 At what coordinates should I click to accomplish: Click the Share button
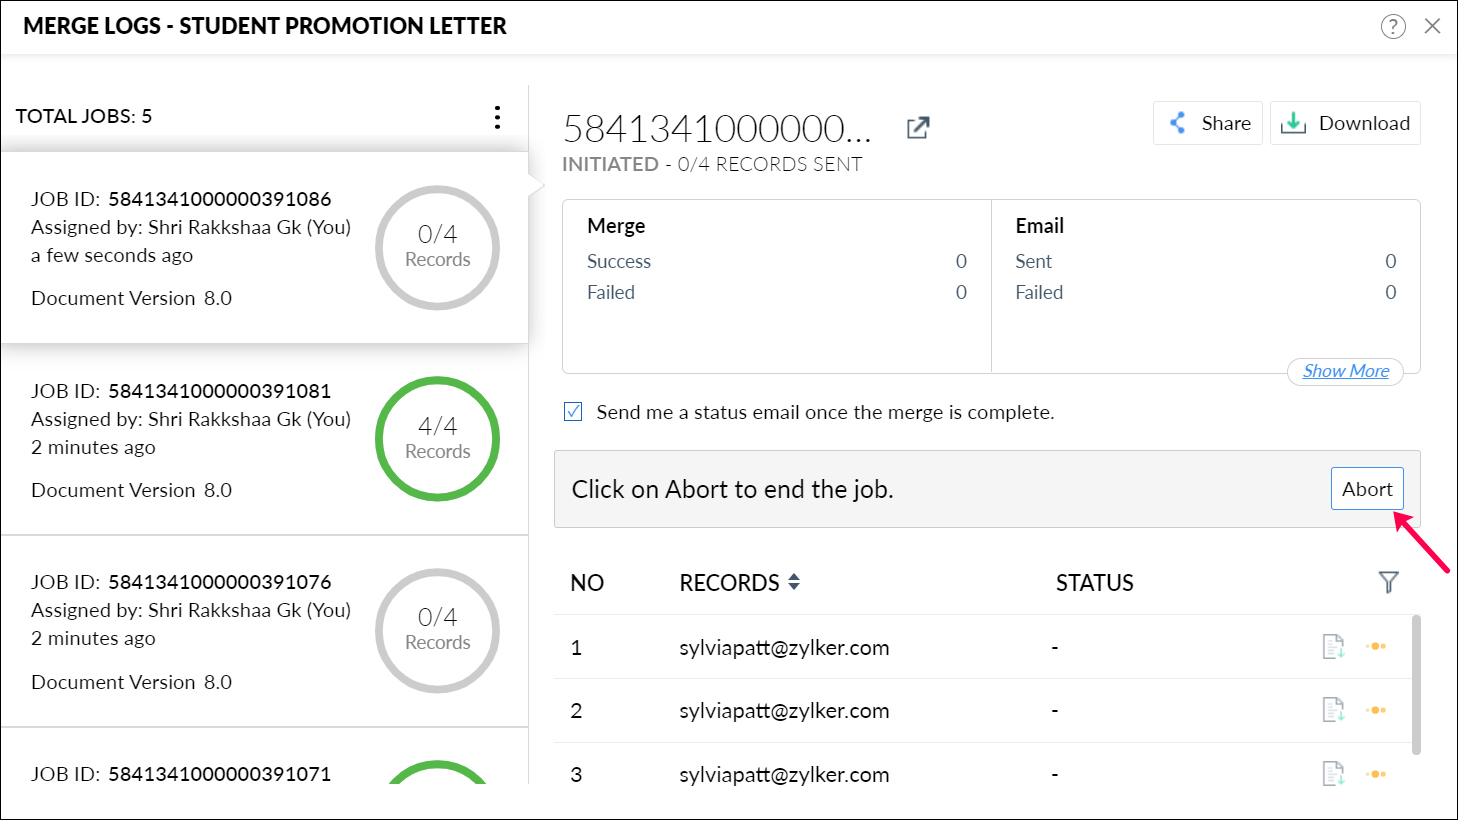pyautogui.click(x=1208, y=123)
